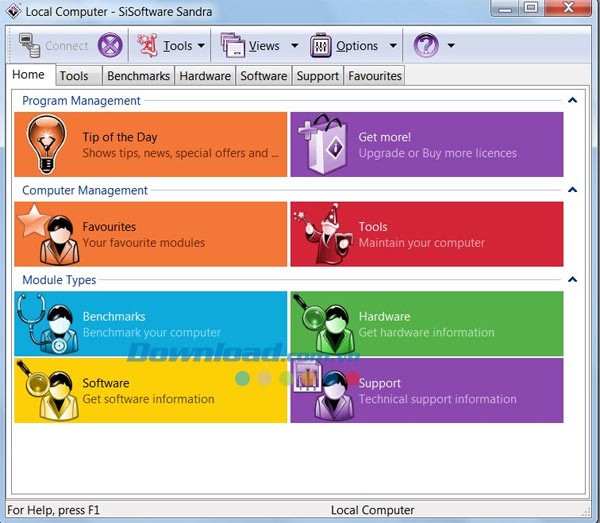Open the Help dropdown arrow
The height and width of the screenshot is (523, 600).
451,46
